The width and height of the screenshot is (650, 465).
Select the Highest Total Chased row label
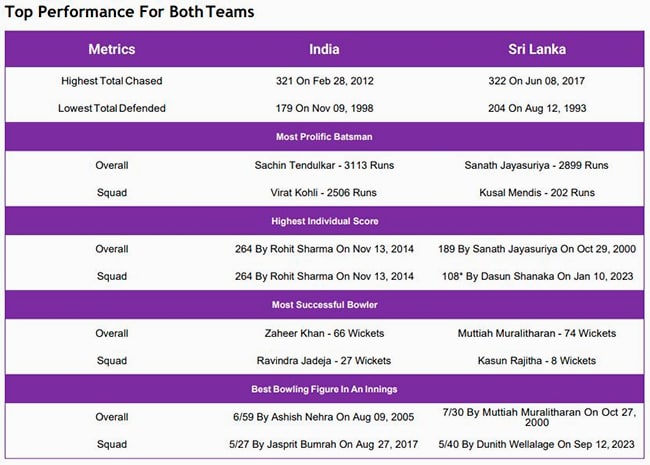(x=112, y=80)
